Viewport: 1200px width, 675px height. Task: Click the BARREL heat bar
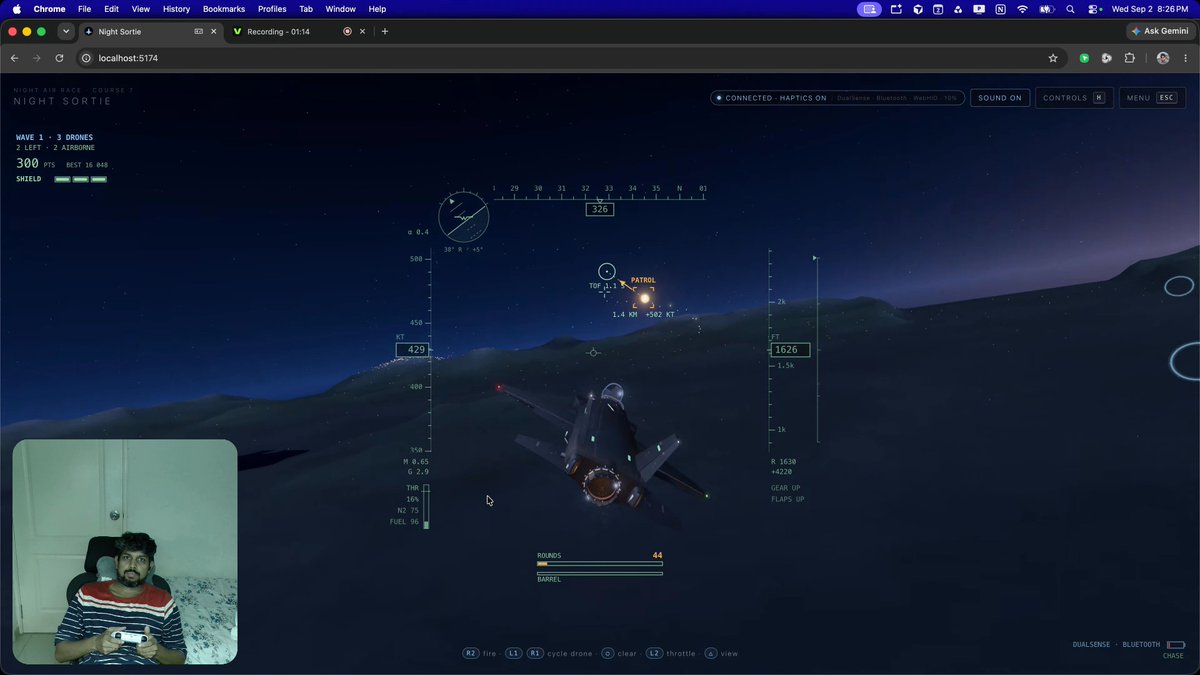[x=600, y=573]
